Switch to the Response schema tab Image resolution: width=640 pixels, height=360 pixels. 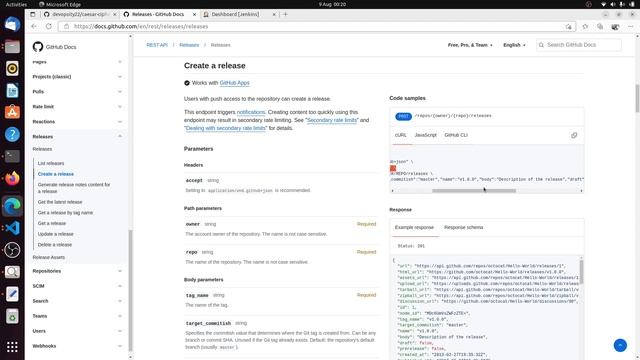click(x=463, y=227)
